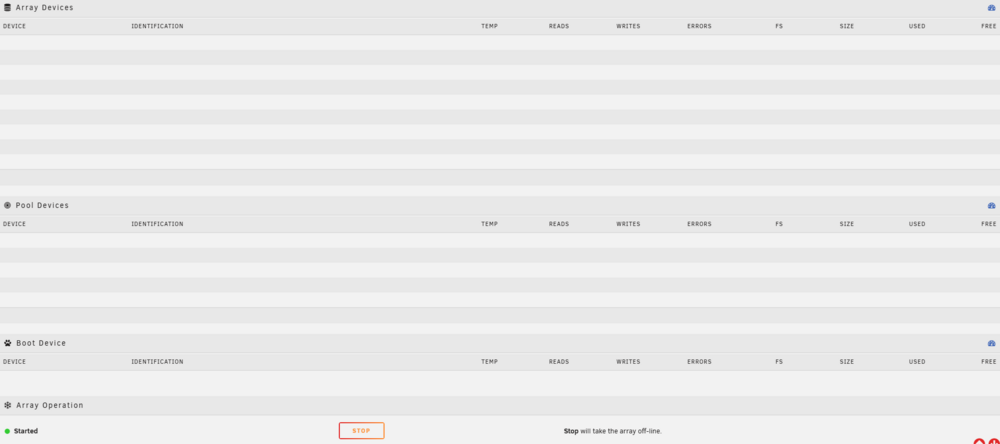Image resolution: width=1000 pixels, height=444 pixels.
Task: Click DEVICE column header in Array Devices
Action: click(15, 26)
